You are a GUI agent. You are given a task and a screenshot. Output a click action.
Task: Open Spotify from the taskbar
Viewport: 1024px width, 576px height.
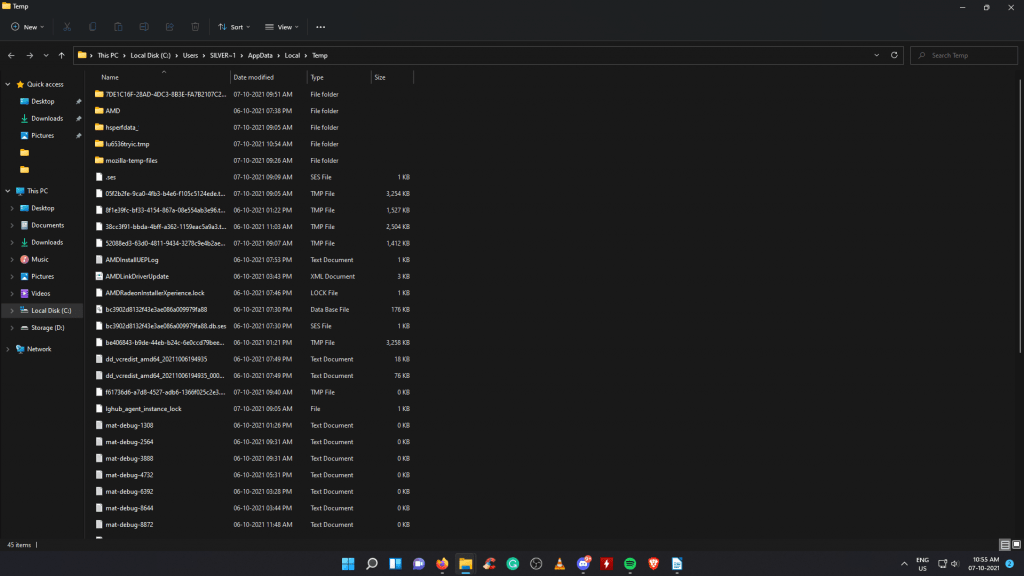pyautogui.click(x=630, y=564)
